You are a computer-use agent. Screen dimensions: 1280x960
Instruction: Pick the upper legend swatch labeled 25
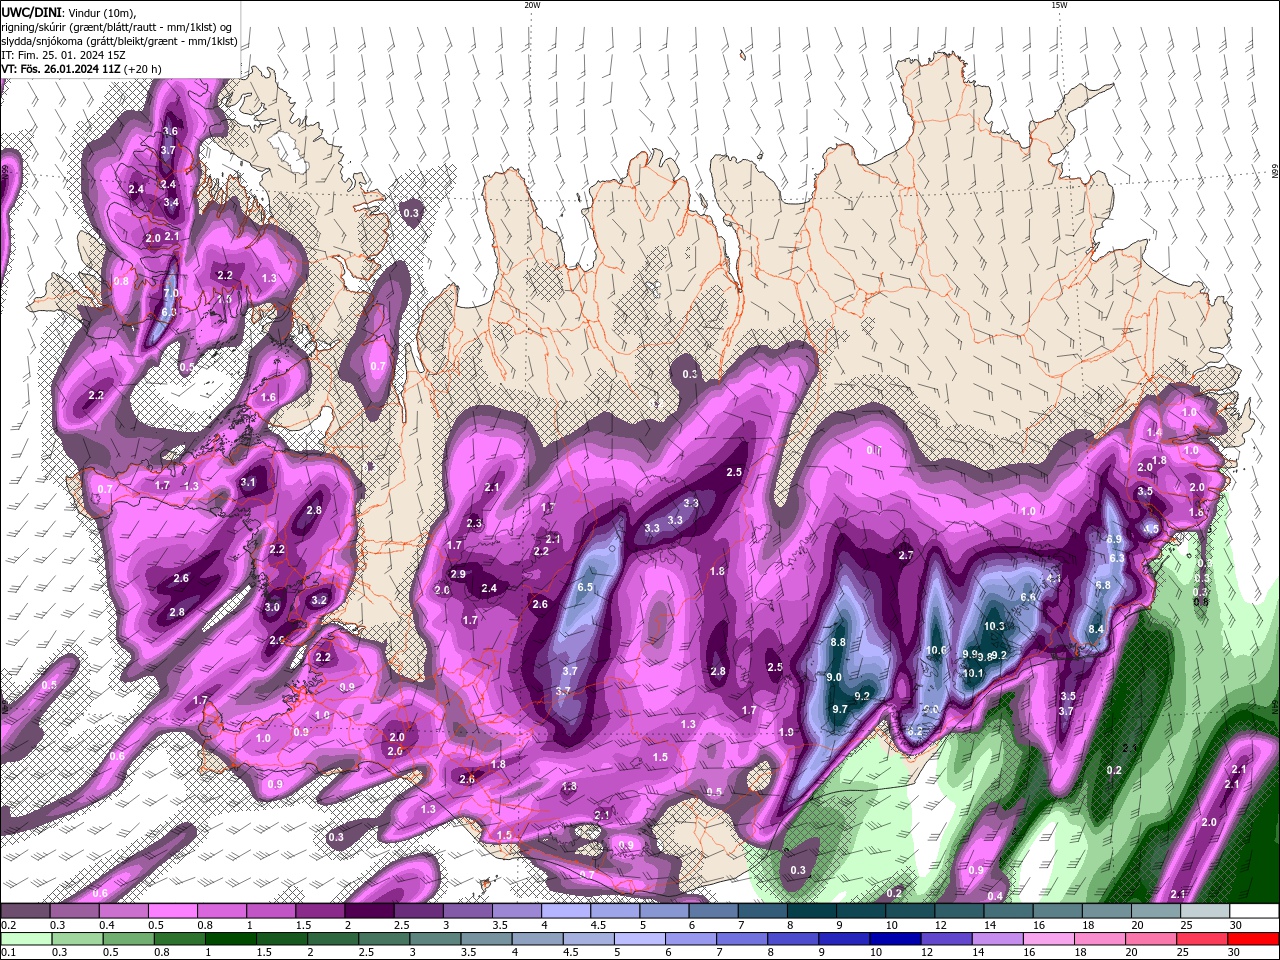click(x=1204, y=911)
